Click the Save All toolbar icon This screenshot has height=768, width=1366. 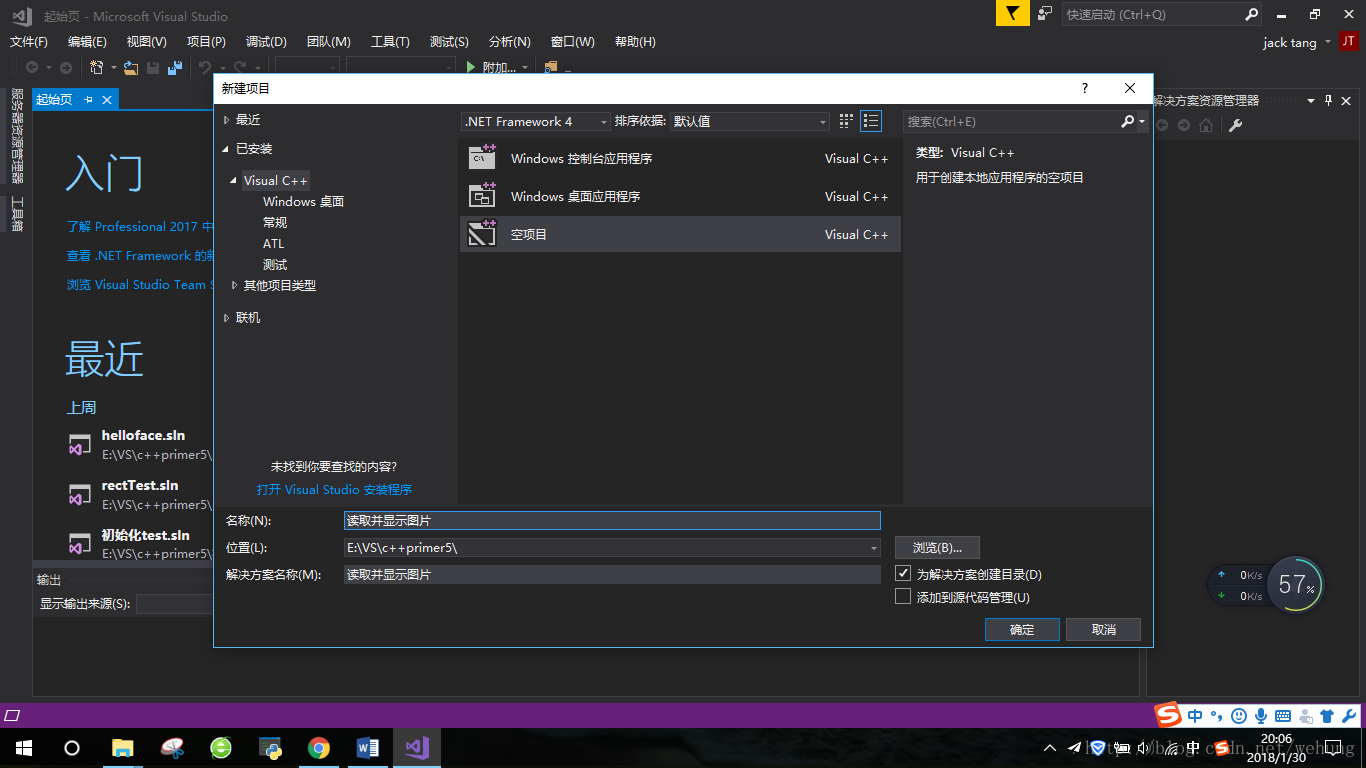(x=175, y=67)
